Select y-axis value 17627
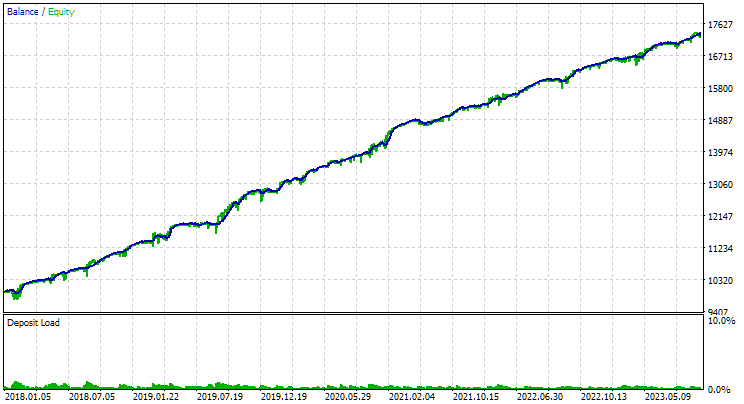744x404 pixels. [720, 25]
